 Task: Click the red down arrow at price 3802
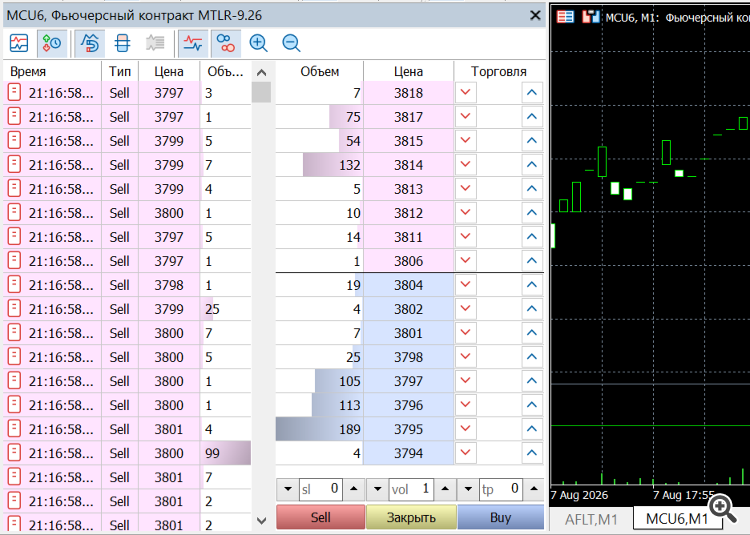(x=465, y=309)
